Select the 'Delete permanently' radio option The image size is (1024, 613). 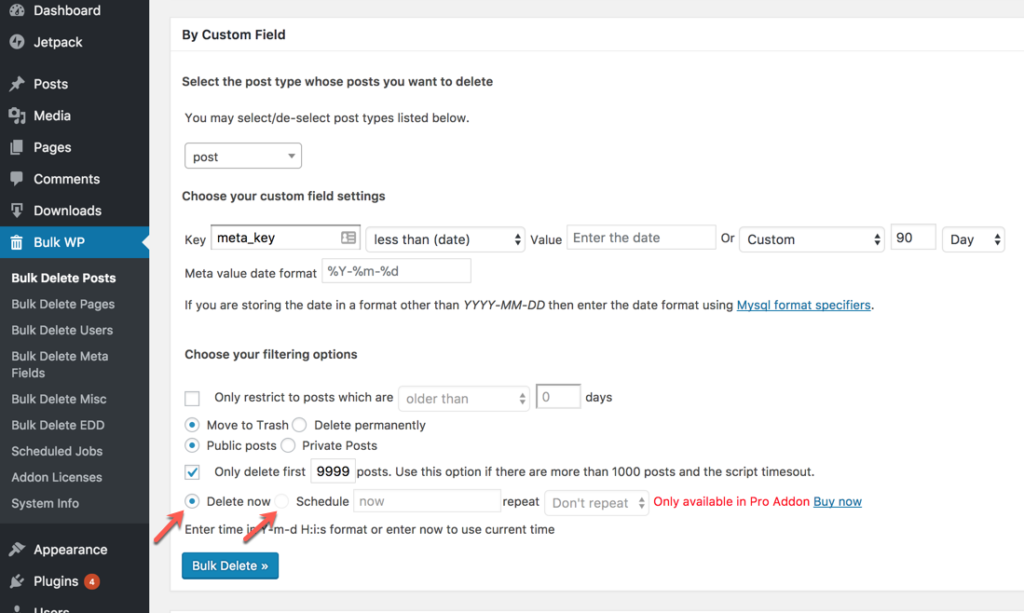[x=299, y=425]
